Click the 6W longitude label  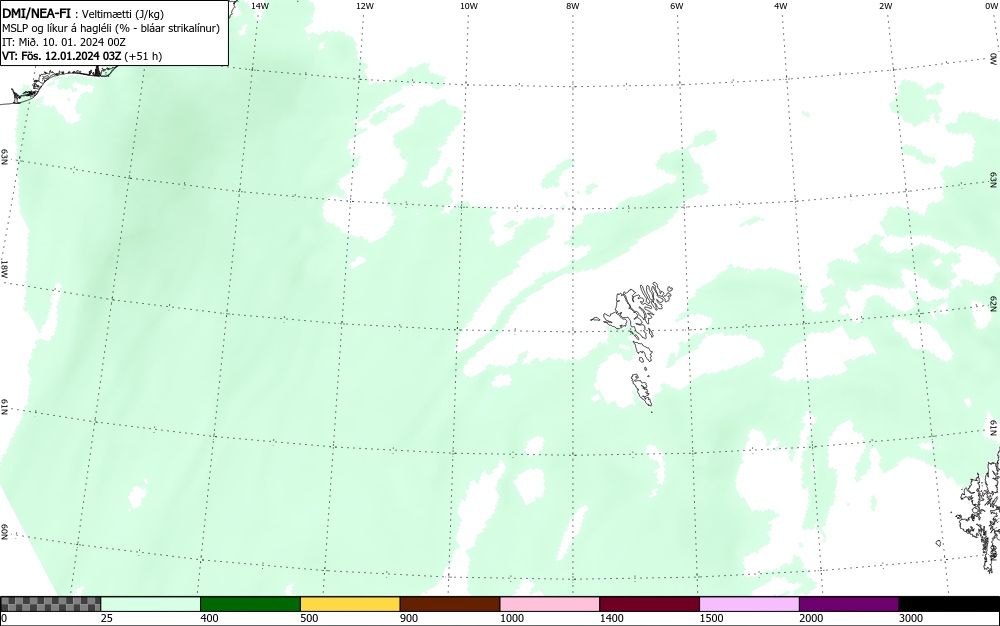coord(677,6)
